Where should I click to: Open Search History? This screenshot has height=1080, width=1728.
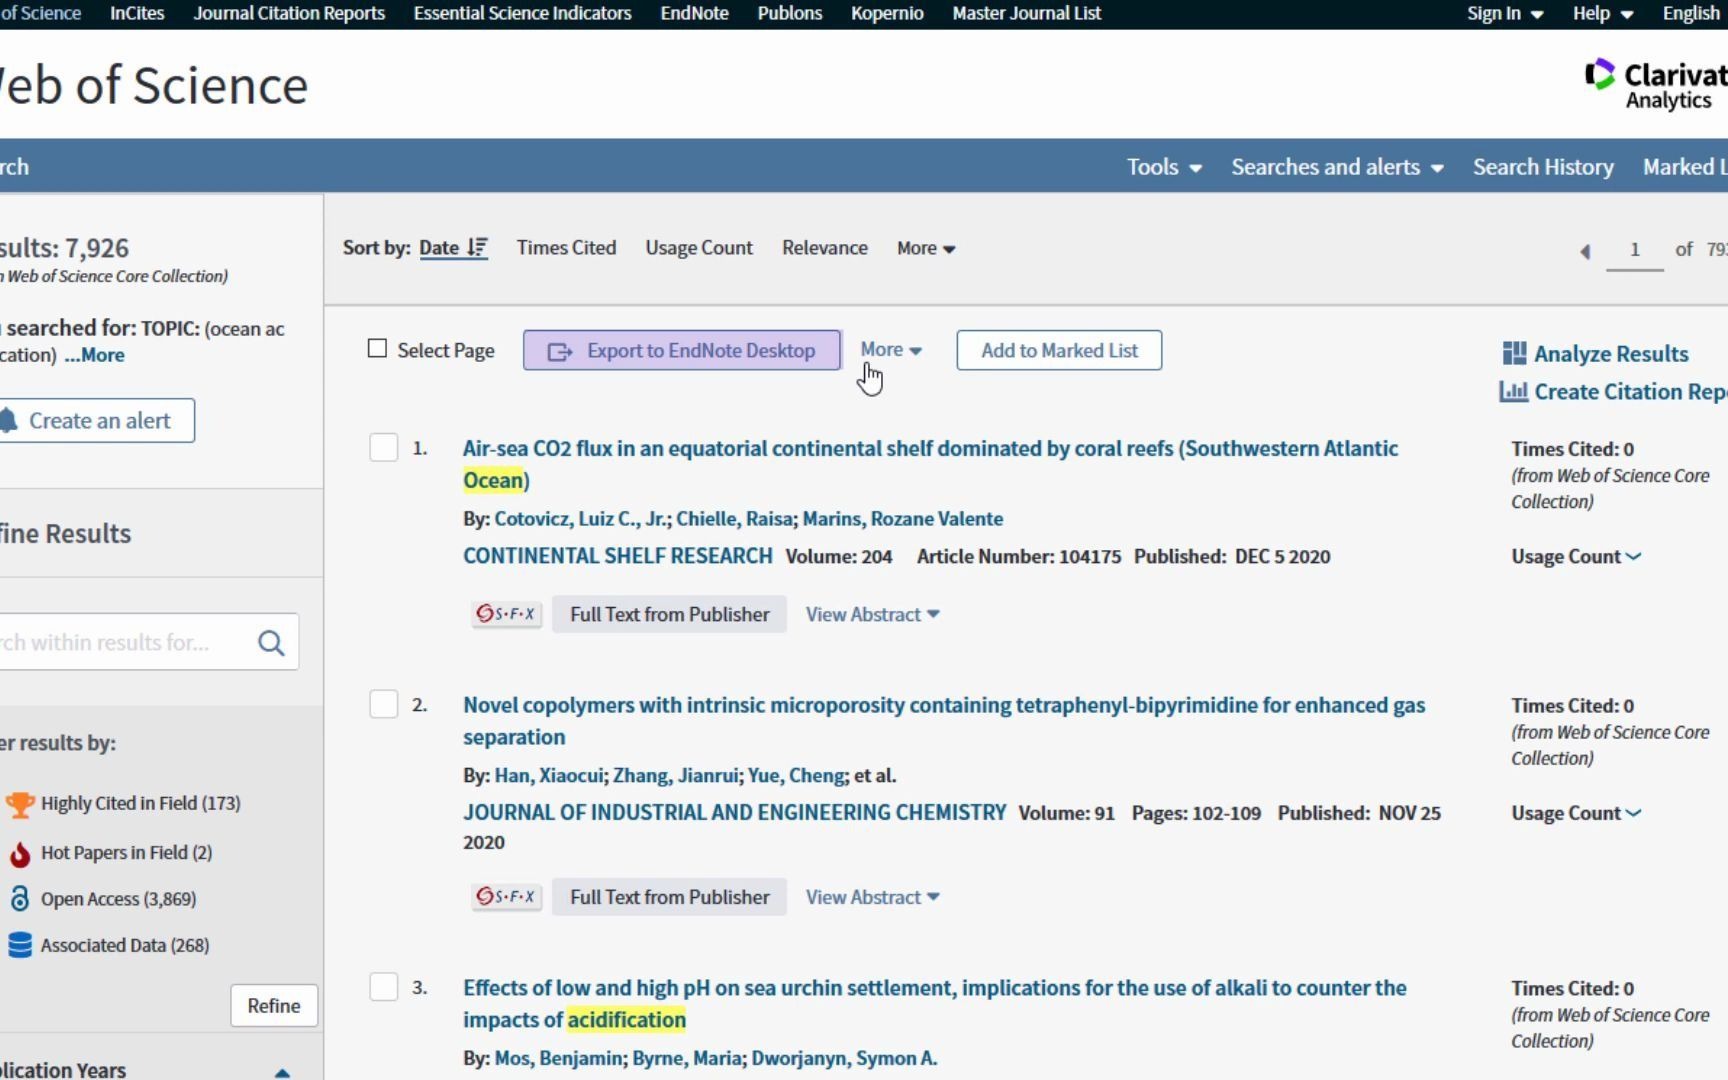pyautogui.click(x=1543, y=167)
